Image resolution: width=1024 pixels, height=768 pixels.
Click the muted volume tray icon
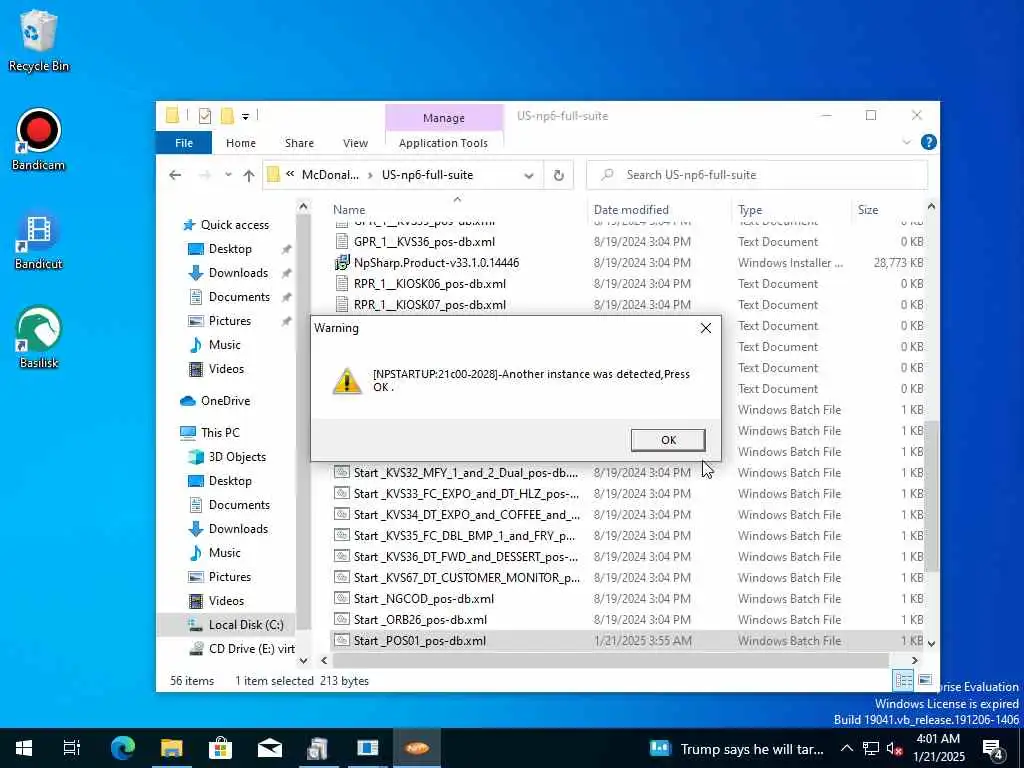pos(894,749)
